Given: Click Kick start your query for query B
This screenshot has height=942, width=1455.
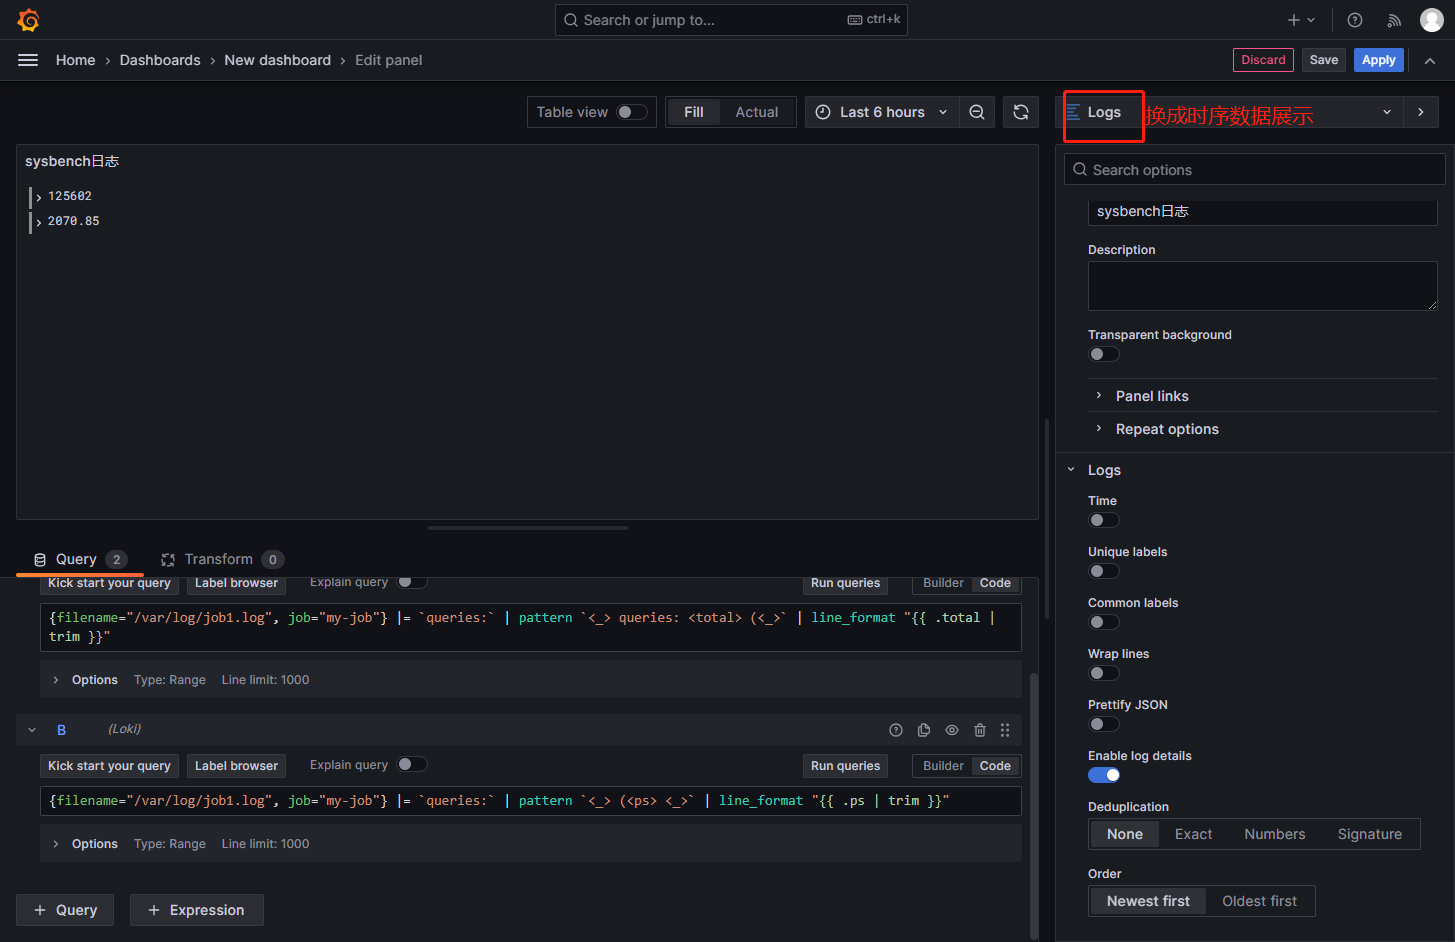Looking at the screenshot, I should tap(109, 766).
